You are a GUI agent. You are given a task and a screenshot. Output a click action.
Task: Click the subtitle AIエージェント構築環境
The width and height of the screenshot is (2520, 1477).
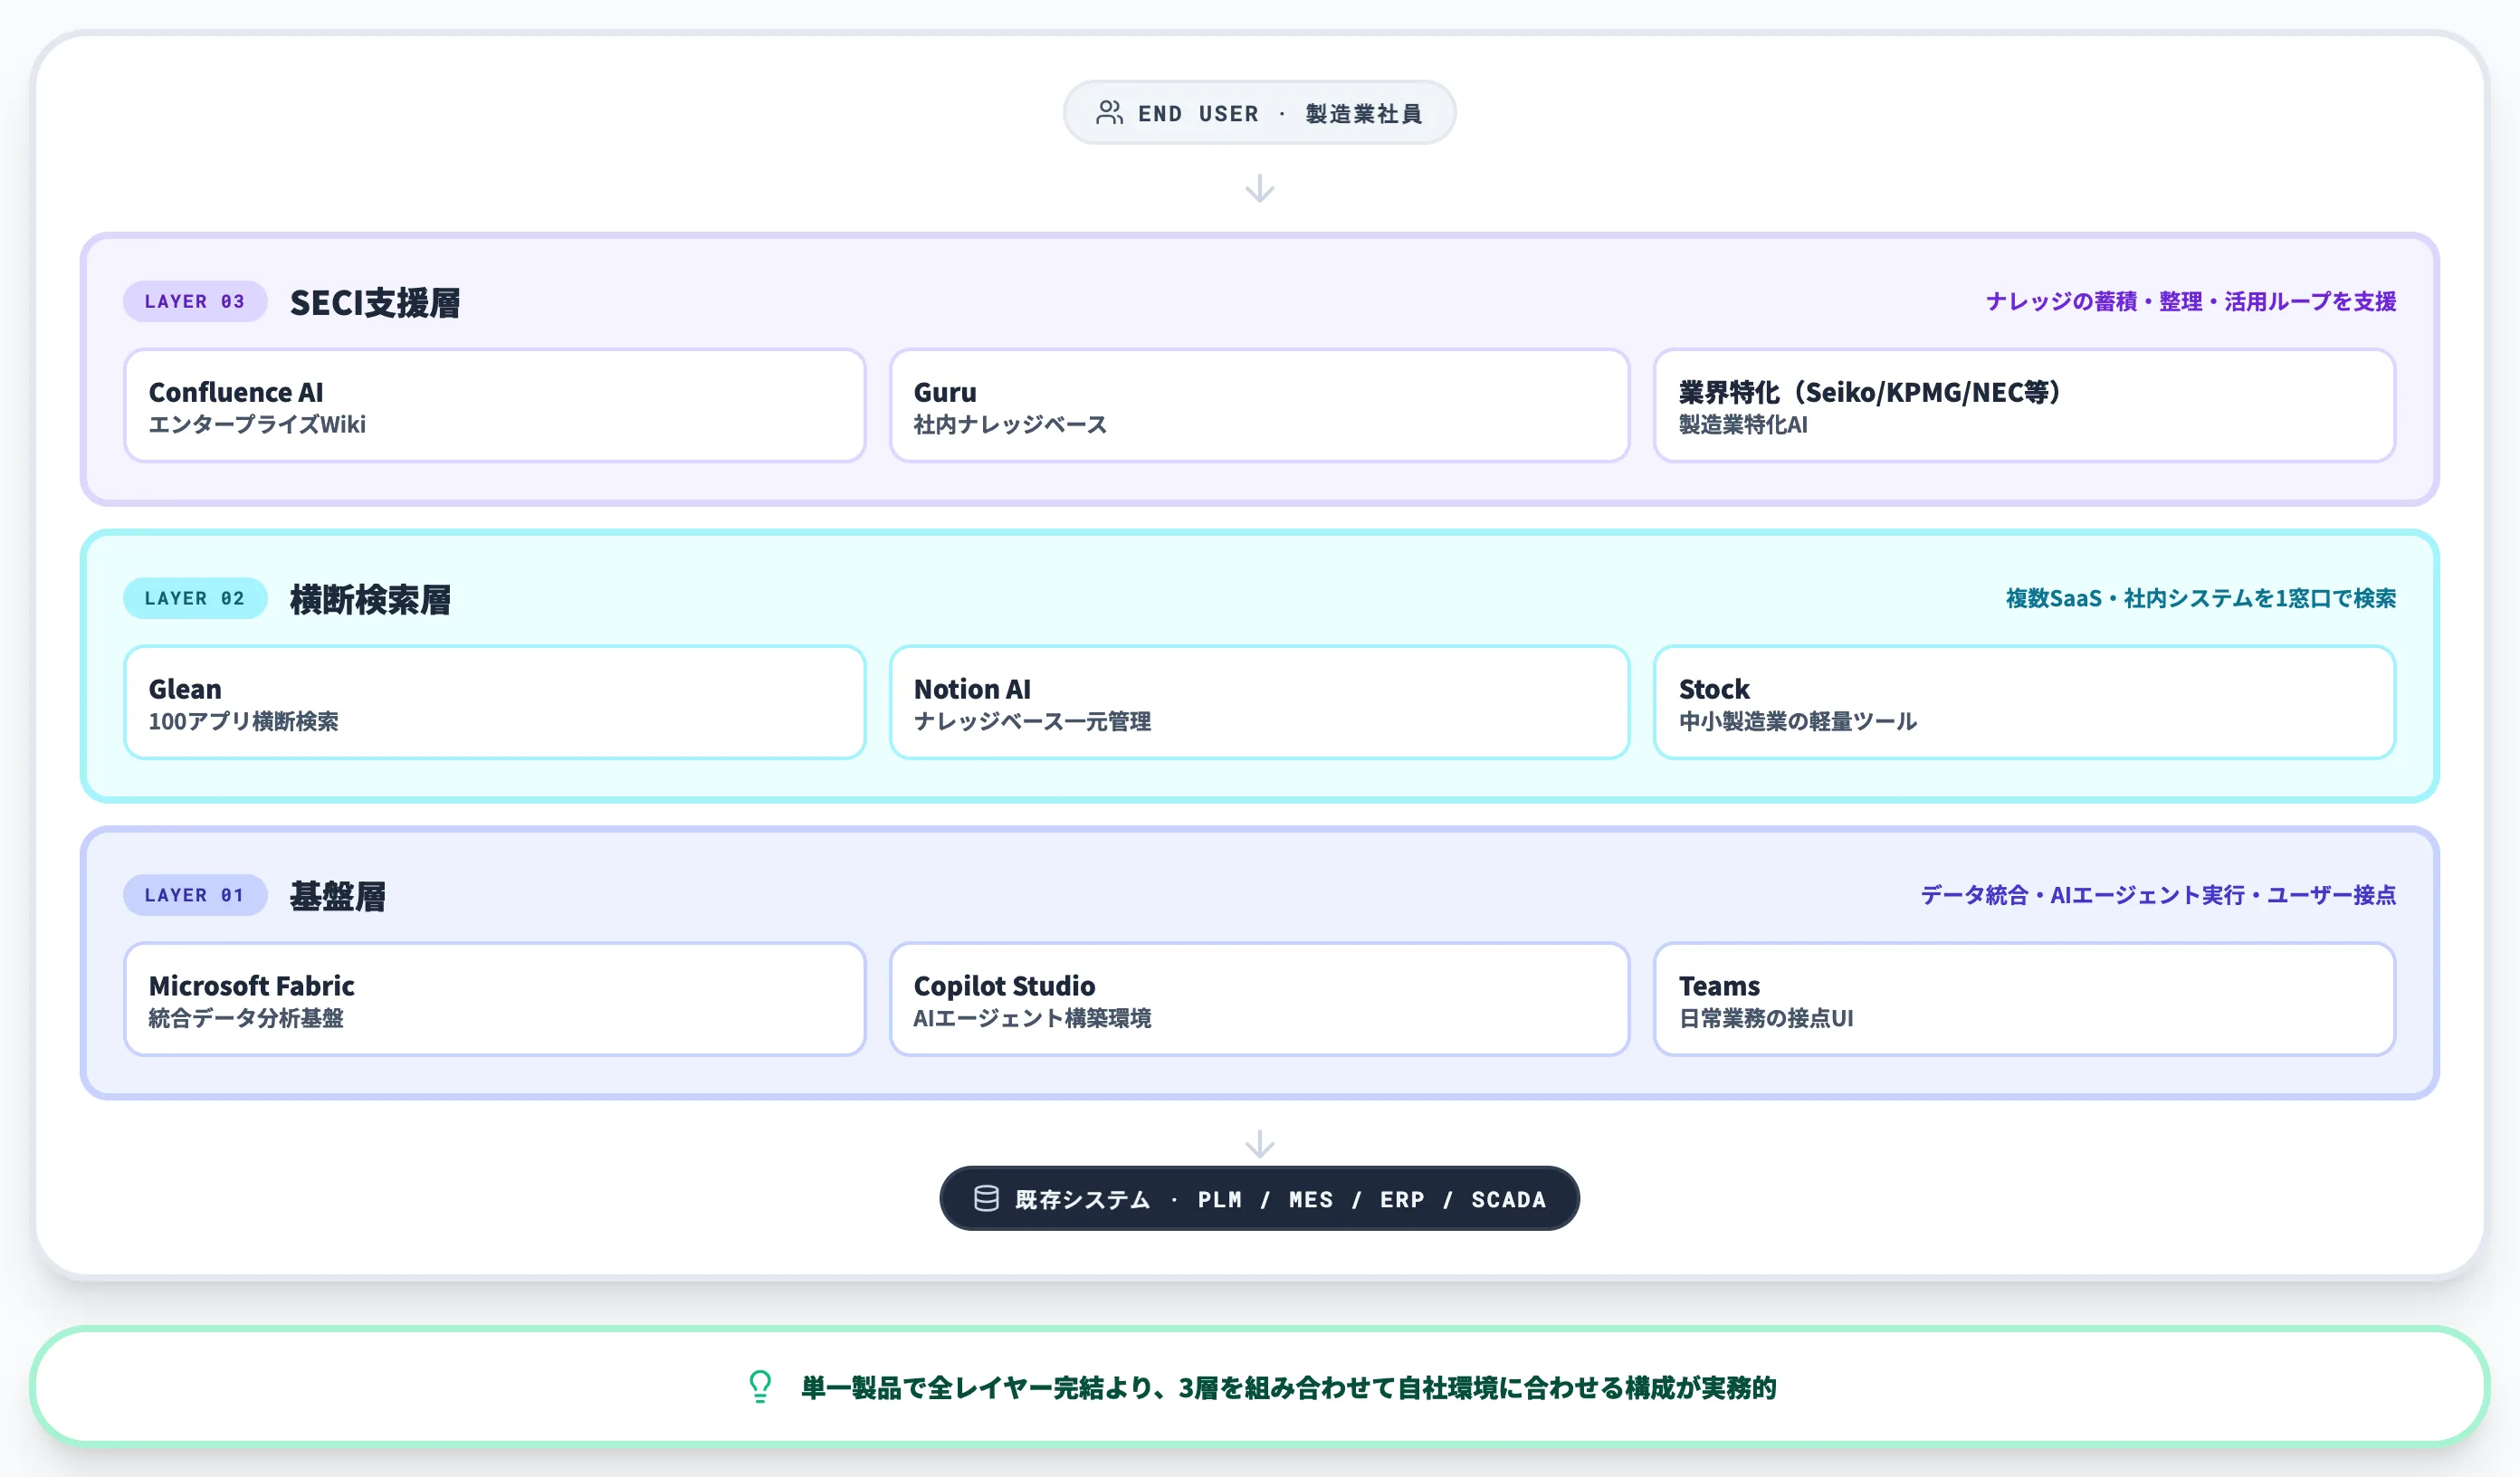point(1032,1018)
